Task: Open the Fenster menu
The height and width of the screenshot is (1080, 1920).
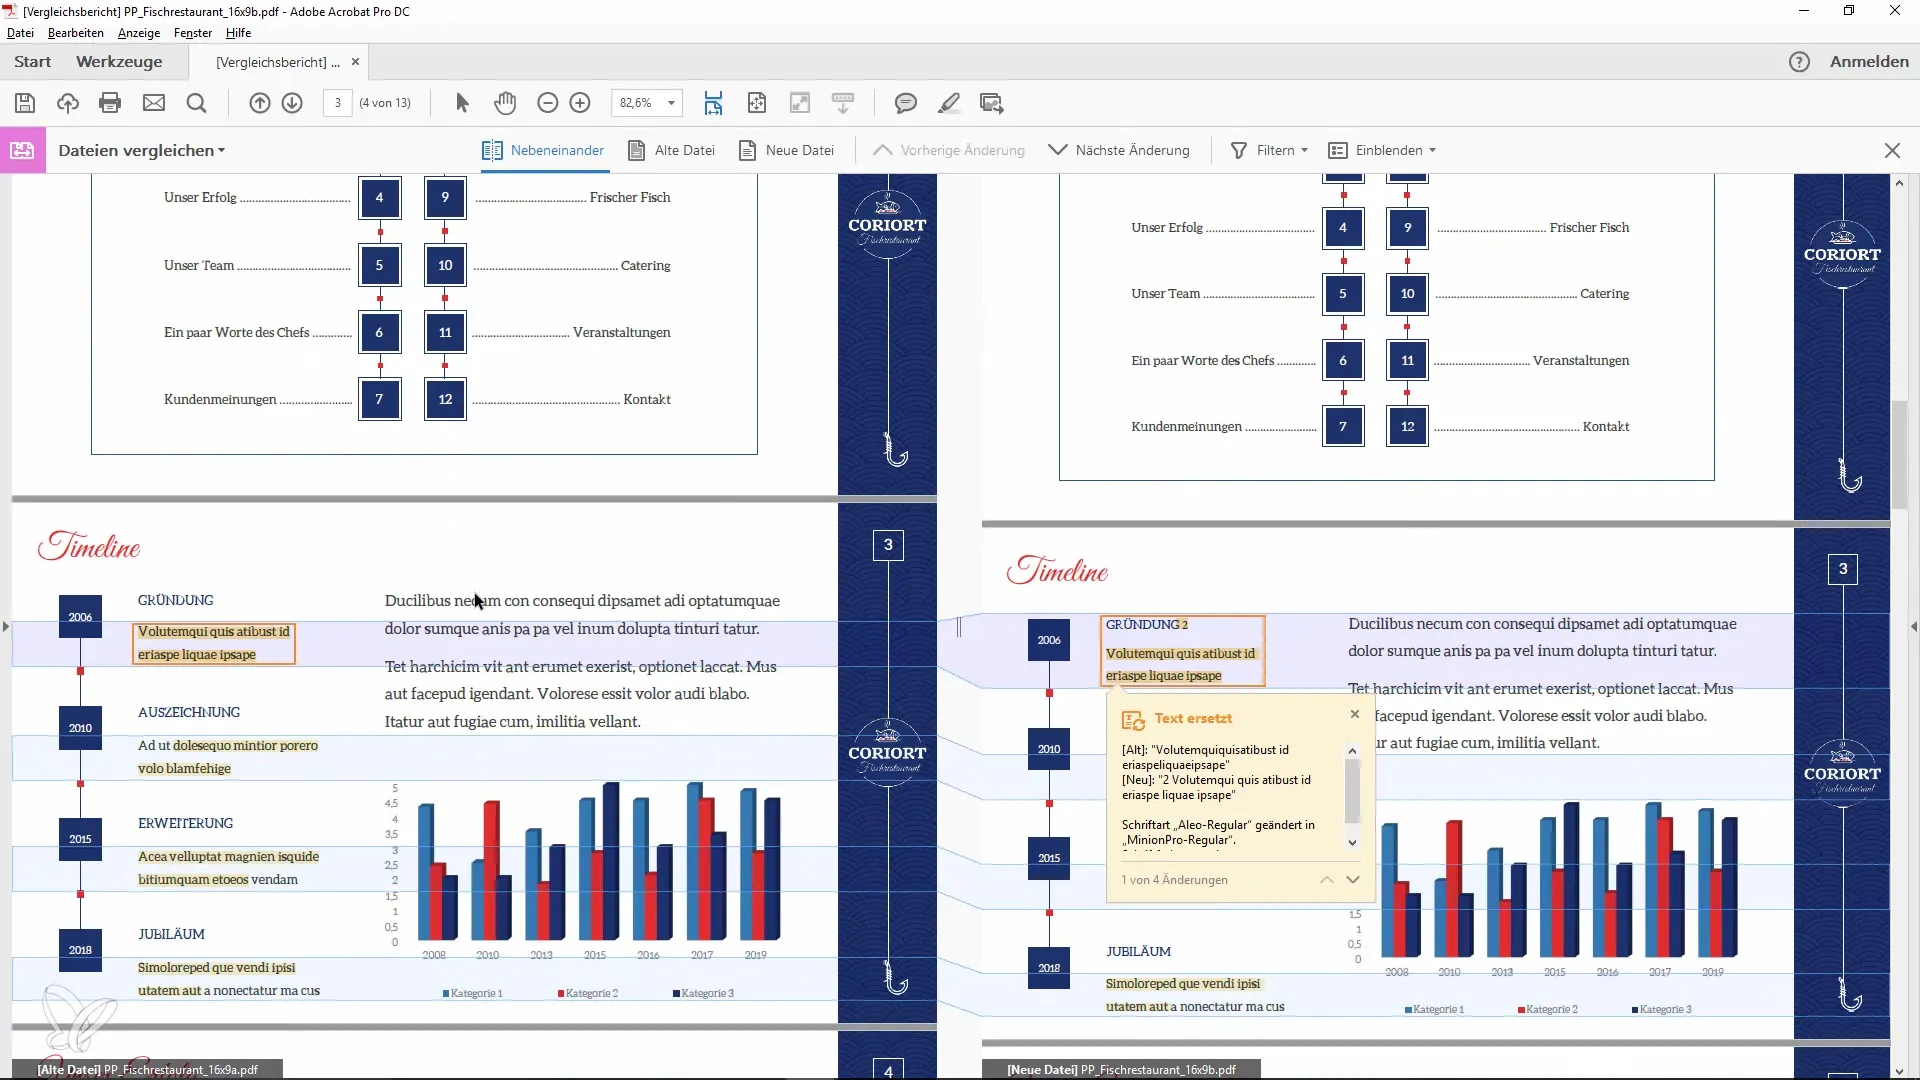Action: pyautogui.click(x=193, y=33)
